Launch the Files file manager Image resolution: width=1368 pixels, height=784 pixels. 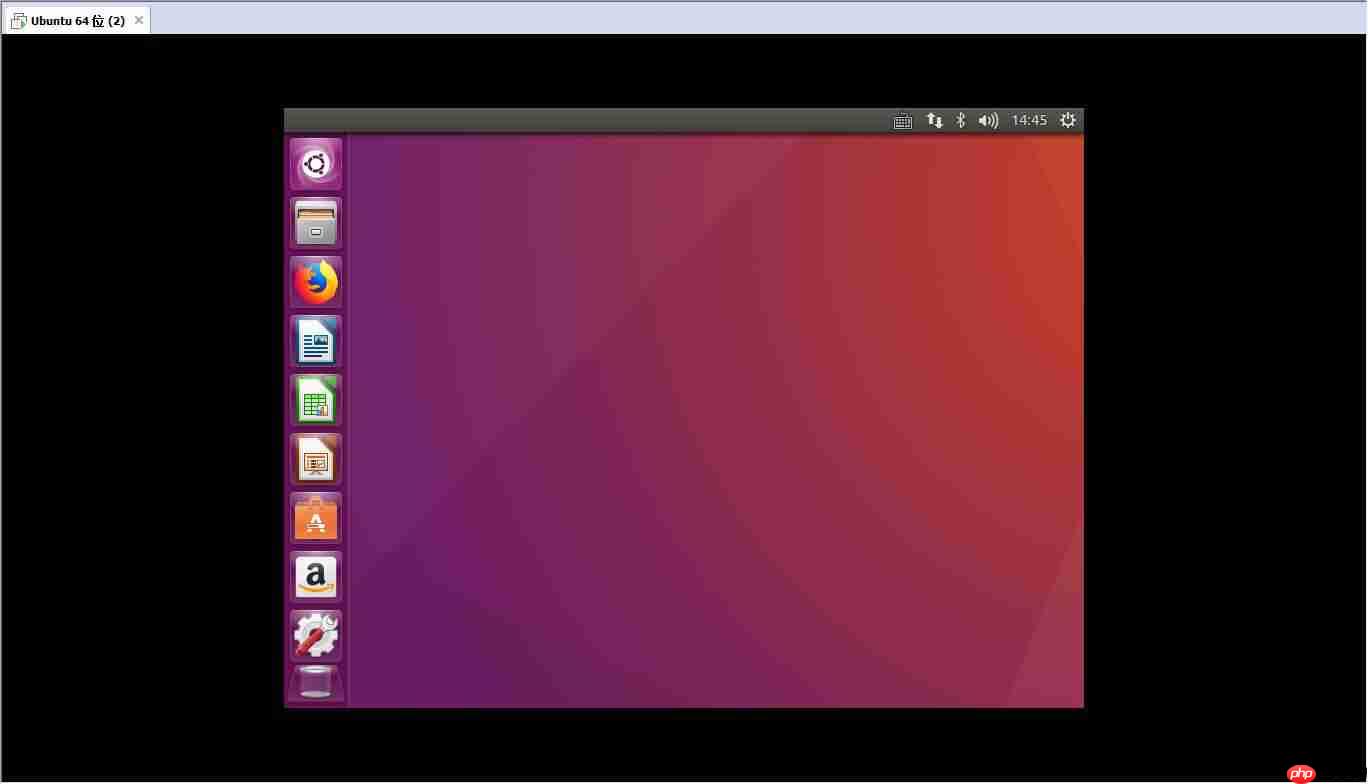[316, 223]
